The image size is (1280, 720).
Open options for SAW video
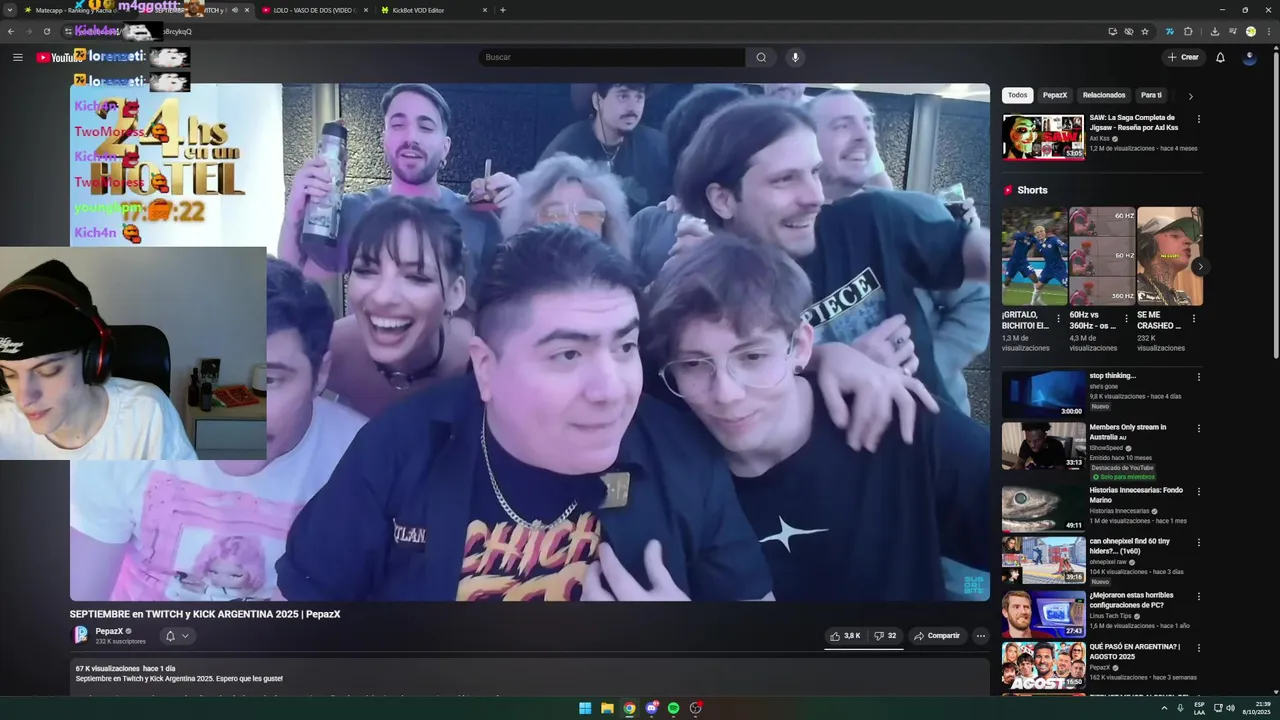(1199, 119)
